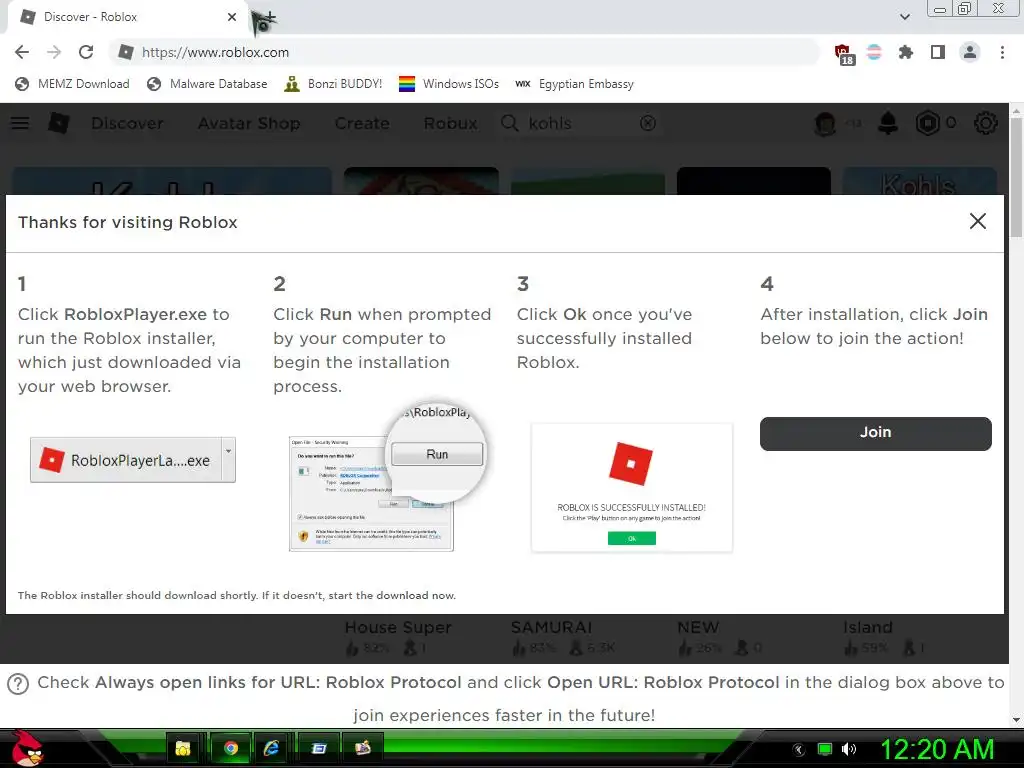
Task: Open the green monitor tray icon
Action: [x=825, y=749]
